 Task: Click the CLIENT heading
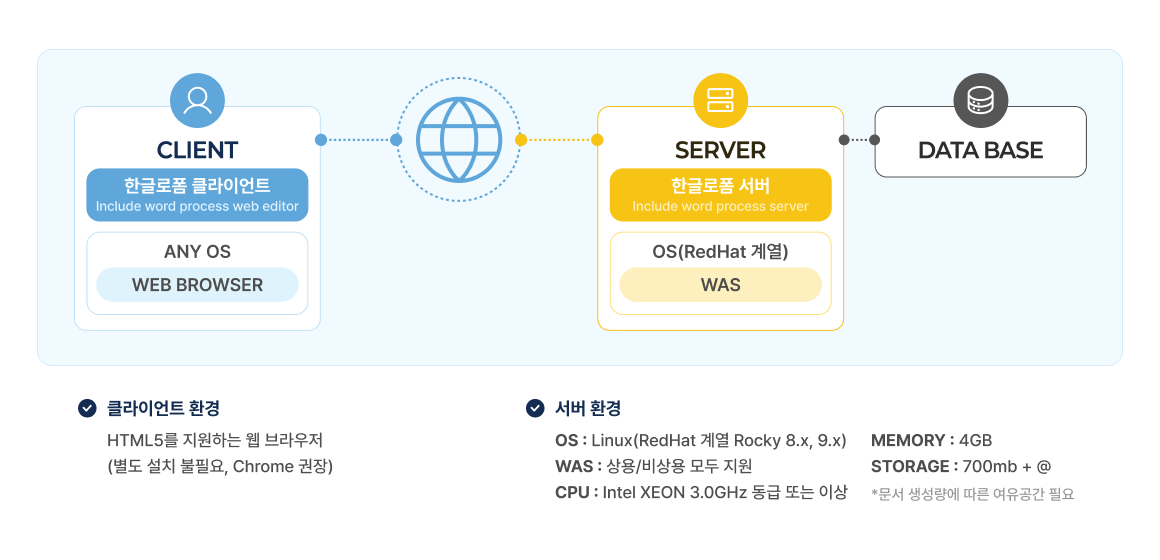tap(198, 150)
